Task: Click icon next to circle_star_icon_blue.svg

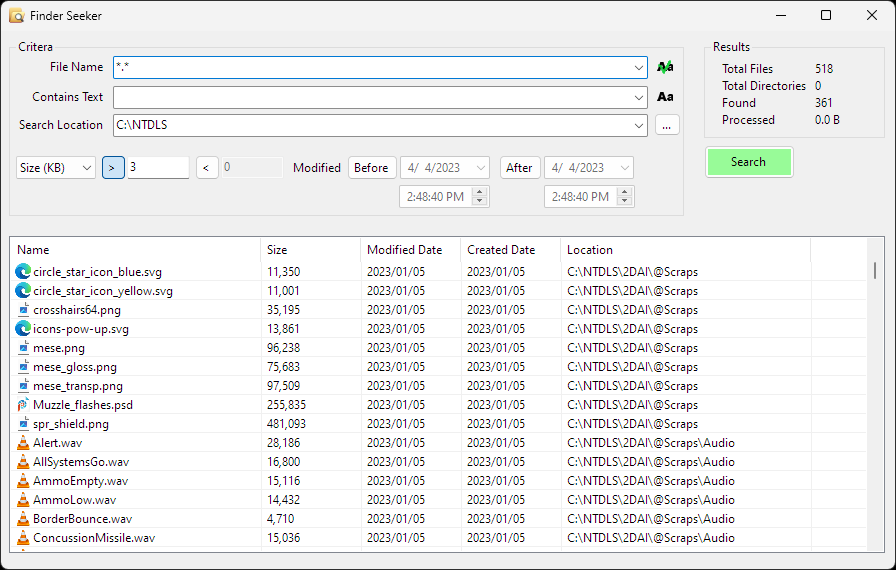Action: pos(23,272)
